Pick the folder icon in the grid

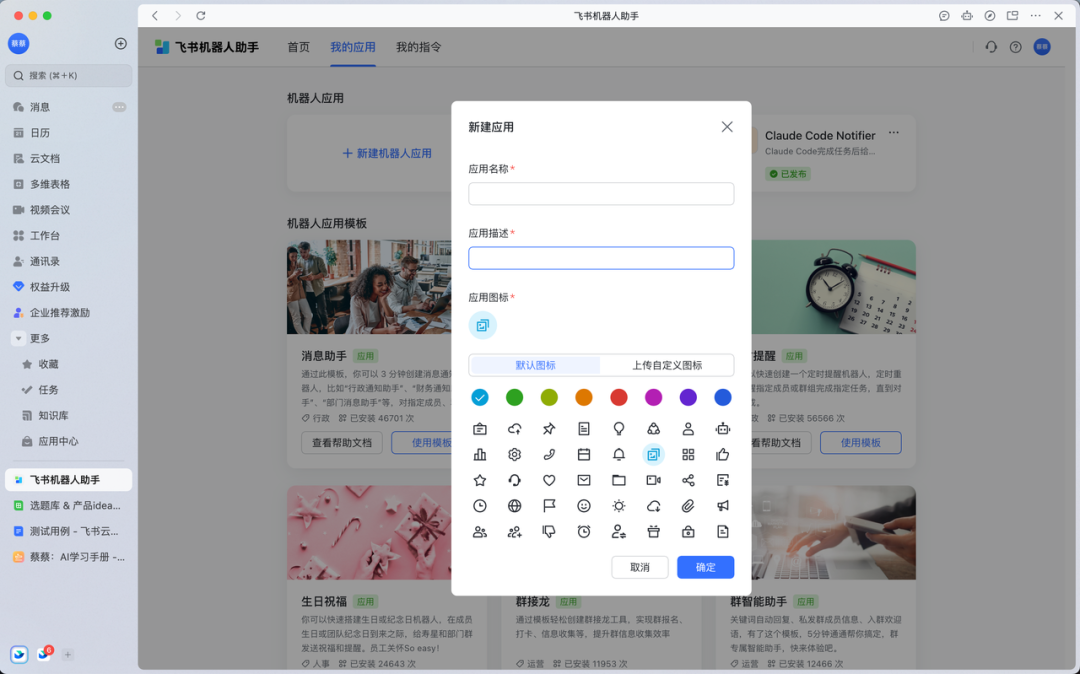pos(619,480)
